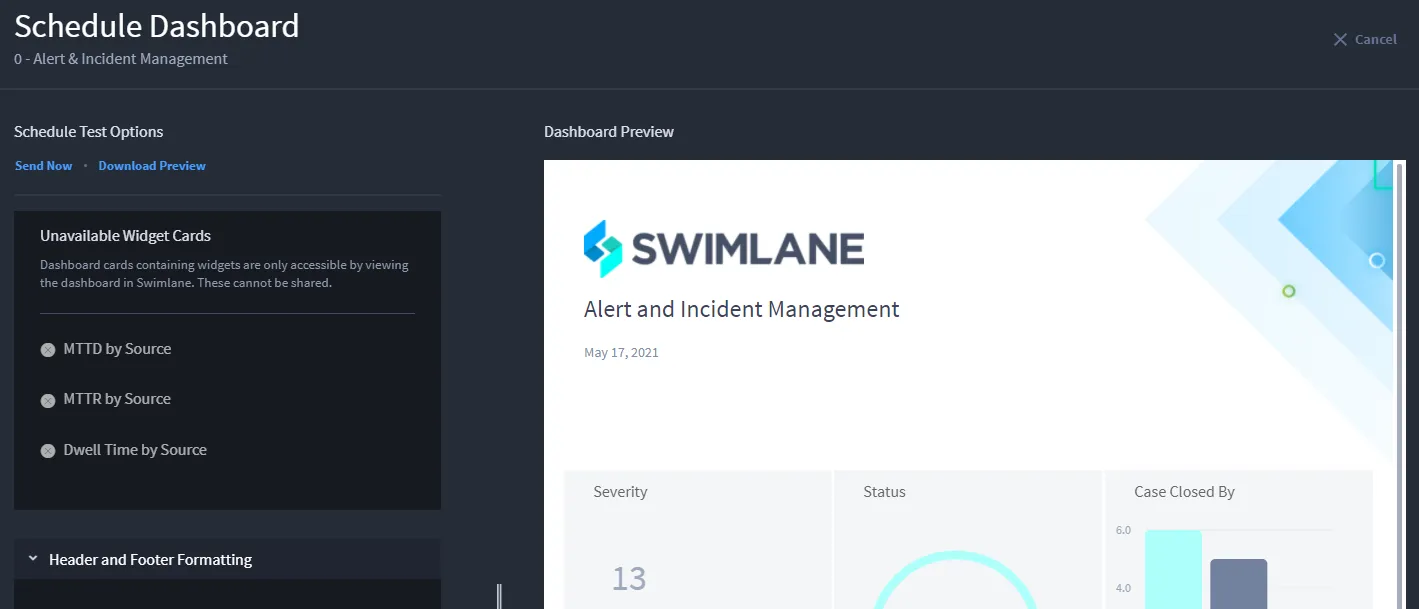This screenshot has width=1419, height=609.
Task: Click the X icon beside MTTD by Source
Action: click(x=48, y=350)
